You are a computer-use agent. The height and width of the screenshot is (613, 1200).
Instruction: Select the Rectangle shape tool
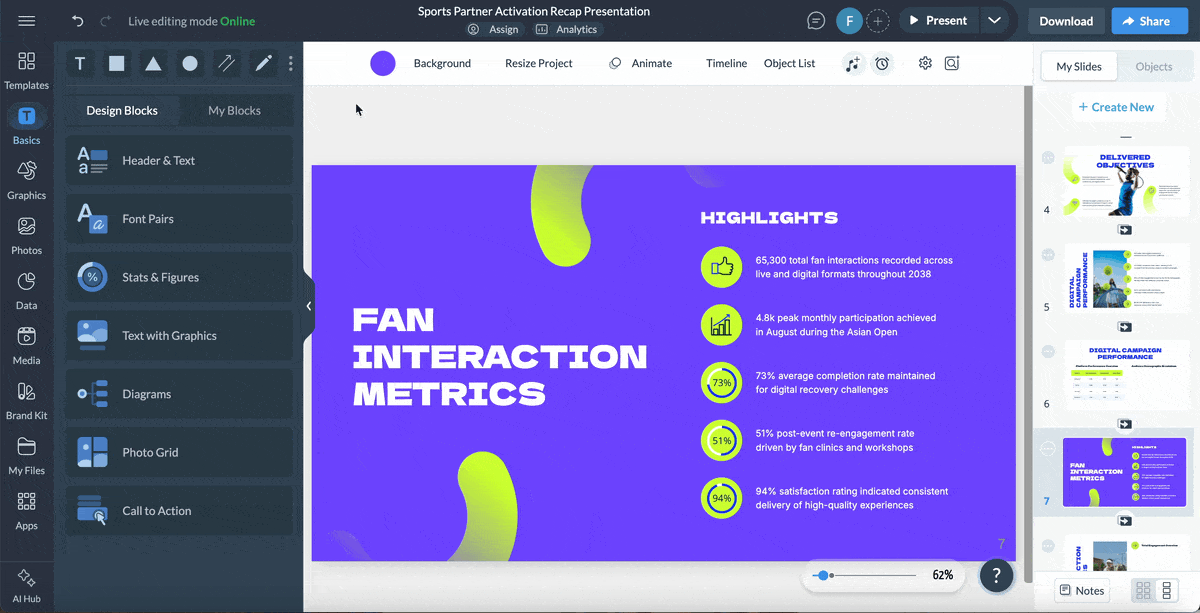(116, 63)
